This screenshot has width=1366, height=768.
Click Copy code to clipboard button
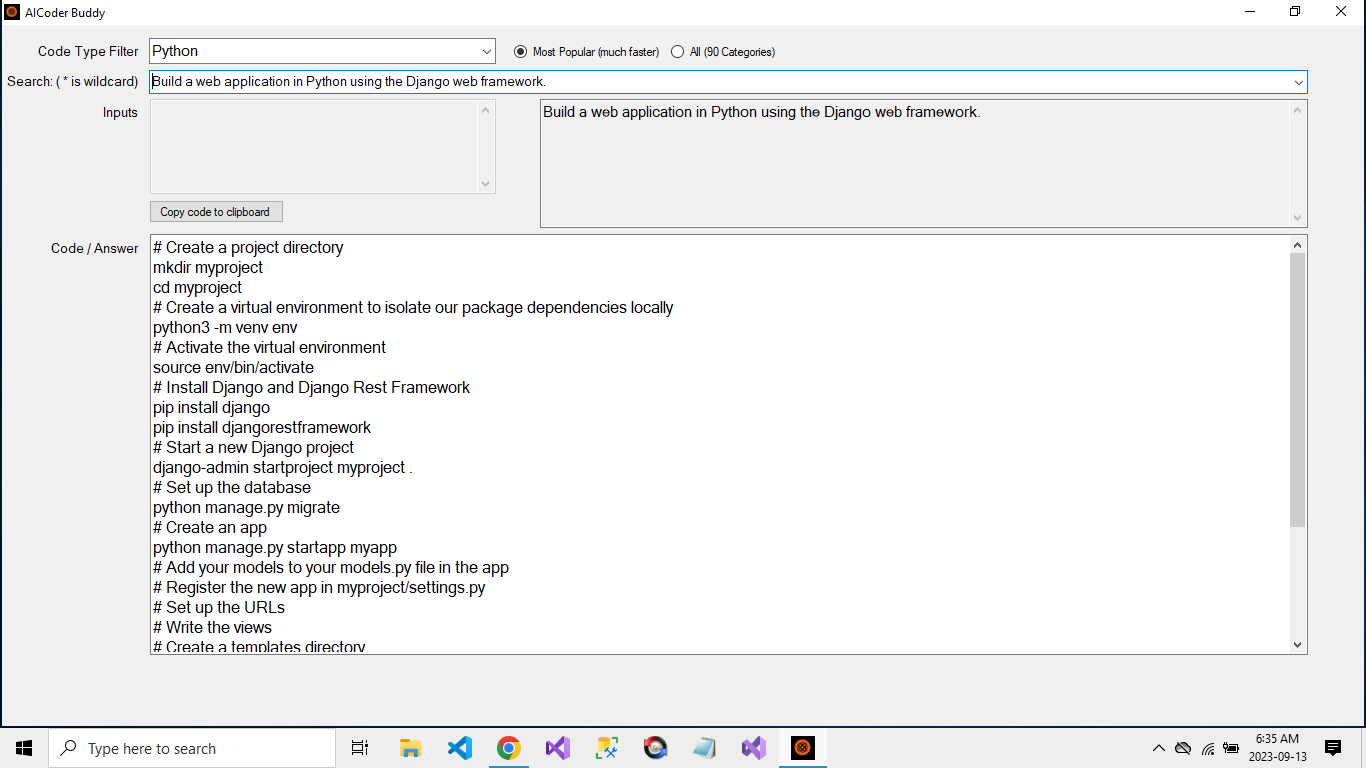coord(216,212)
